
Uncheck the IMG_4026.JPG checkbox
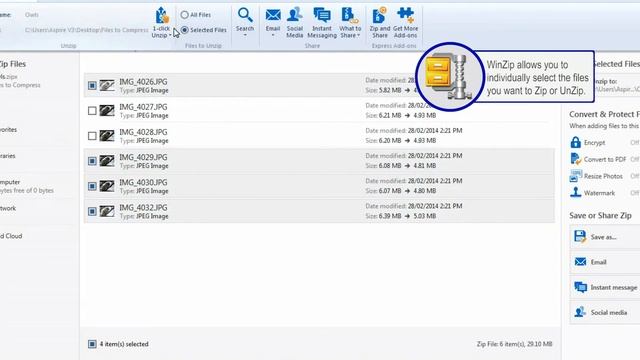(92, 86)
